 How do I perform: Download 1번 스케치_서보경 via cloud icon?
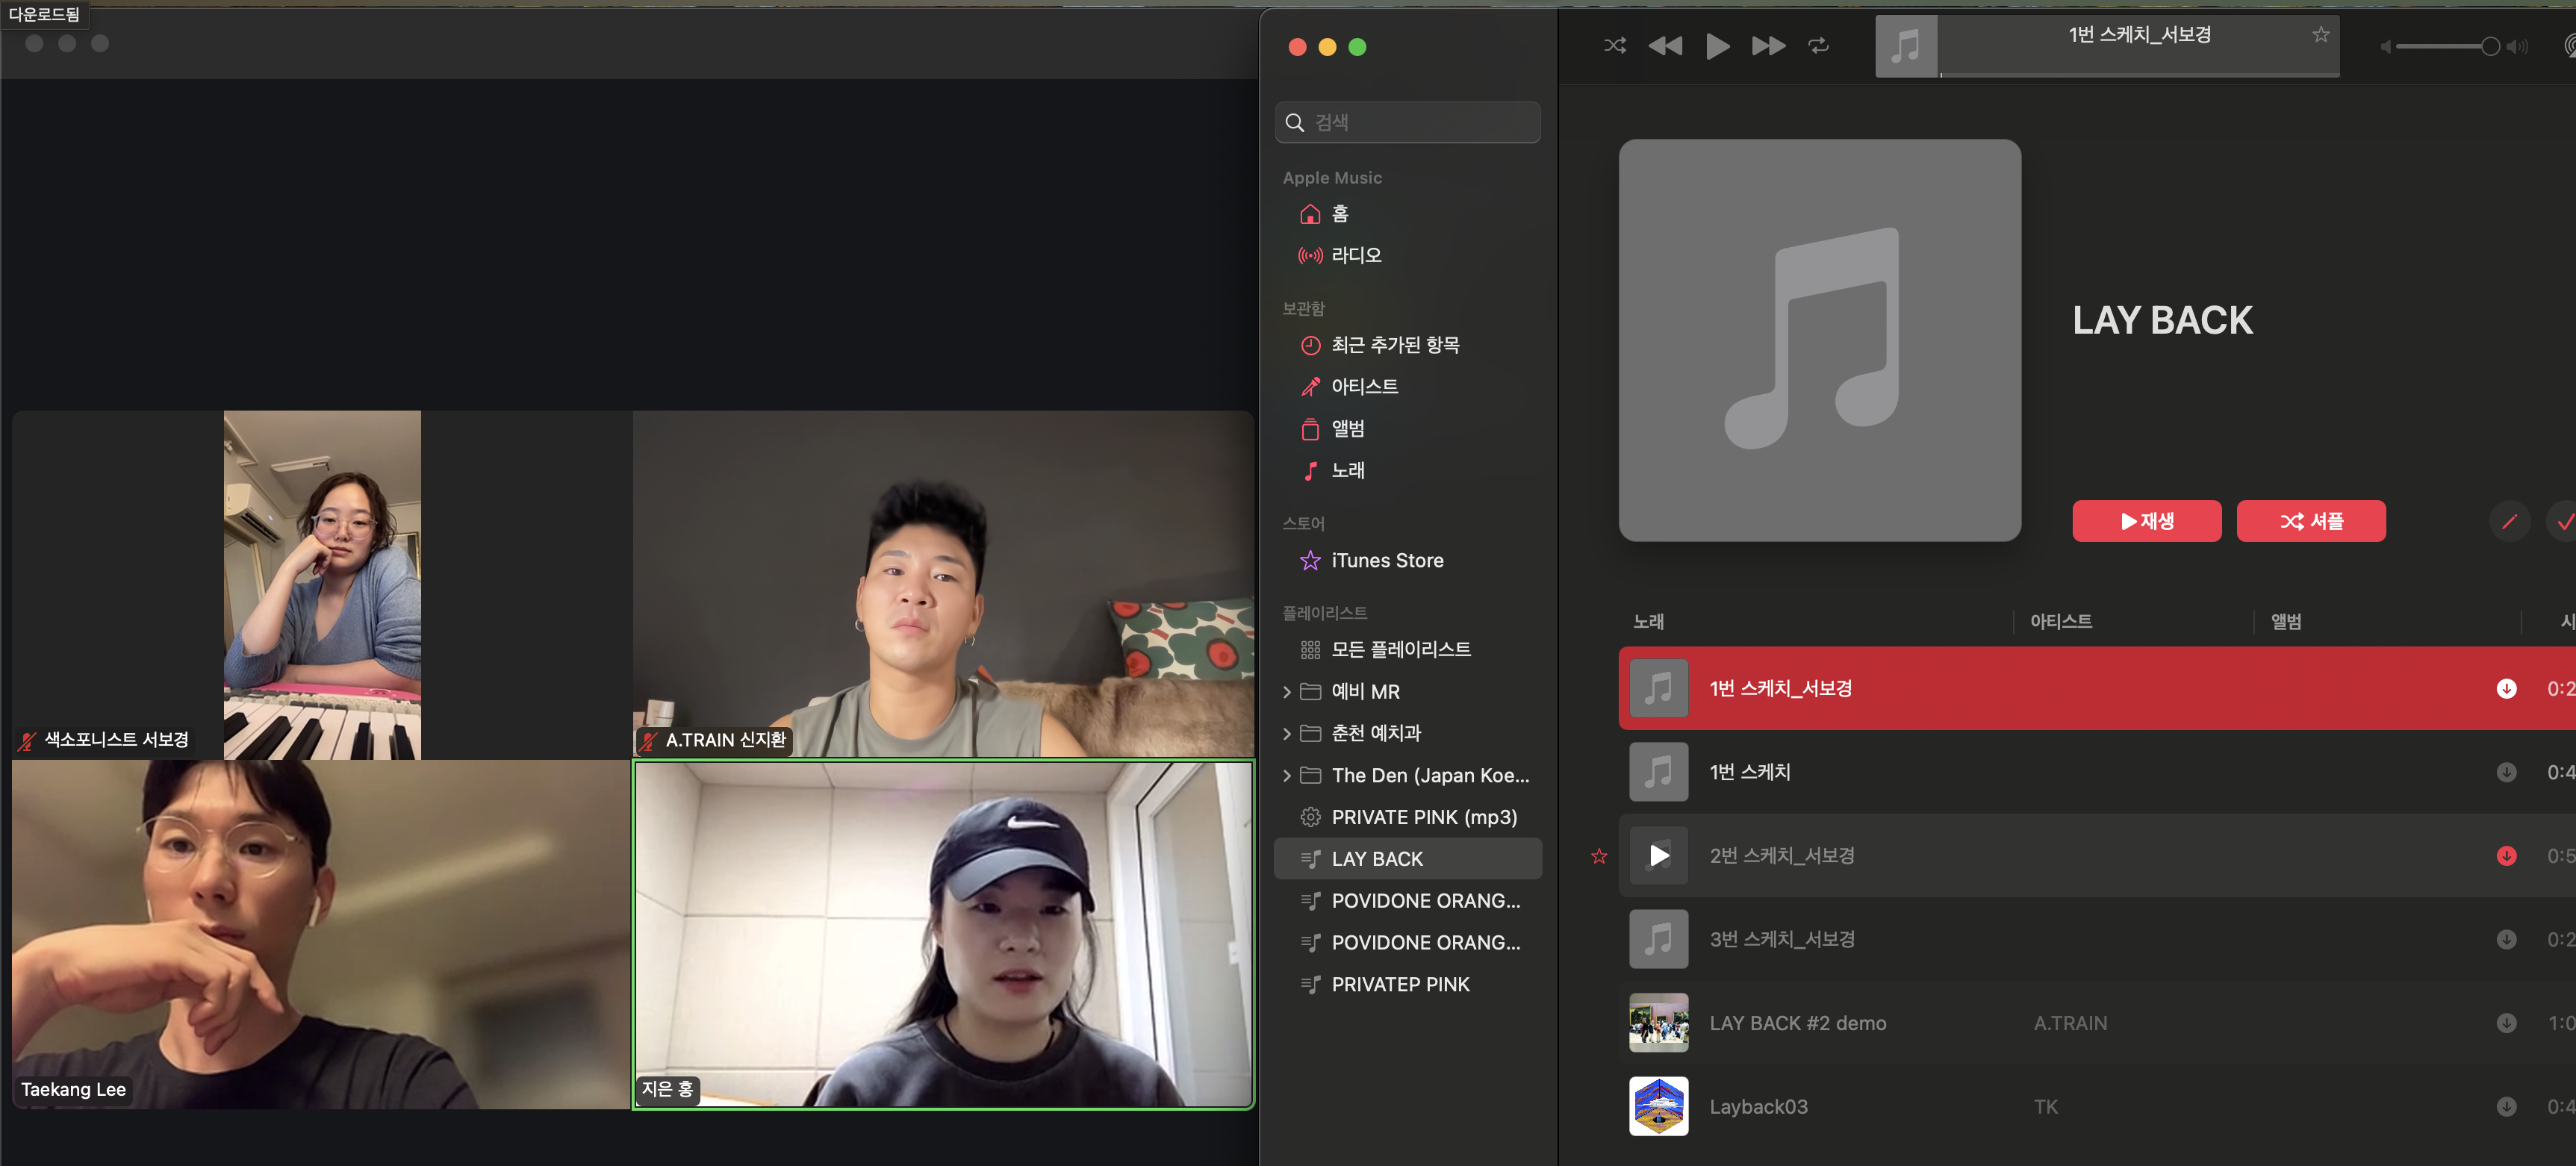(x=2506, y=689)
